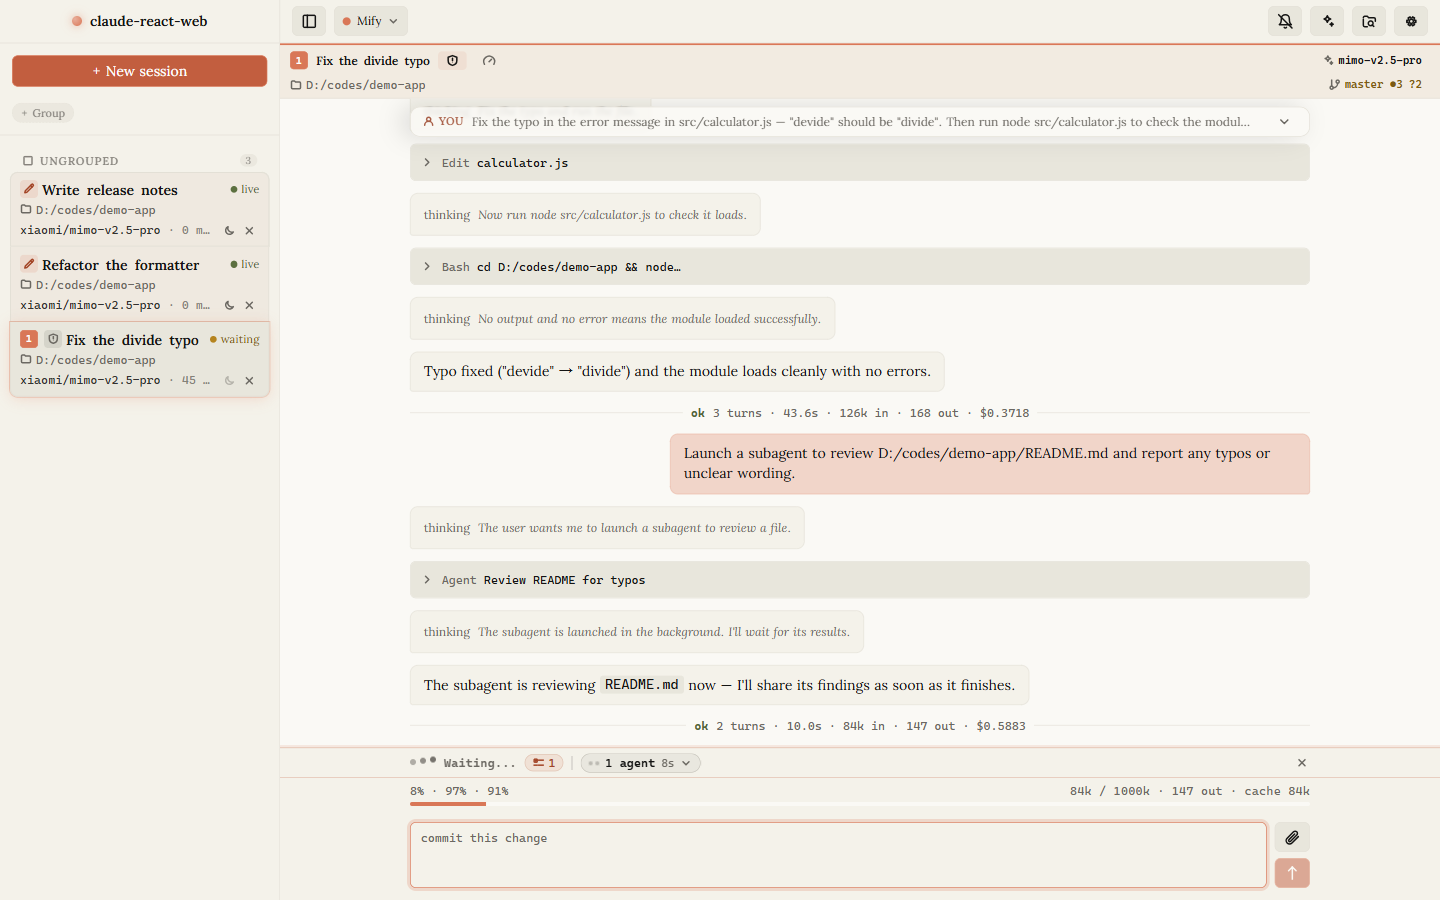Expand the Edit calculator.js tool block
The height and width of the screenshot is (900, 1440).
860,163
